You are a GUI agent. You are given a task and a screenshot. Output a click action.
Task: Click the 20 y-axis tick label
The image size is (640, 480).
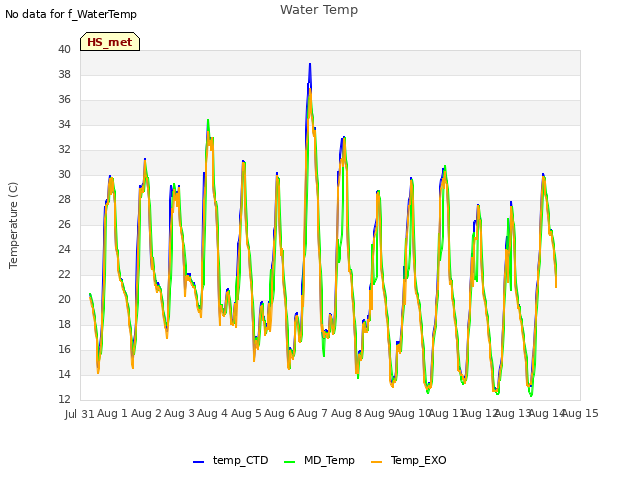coord(64,300)
